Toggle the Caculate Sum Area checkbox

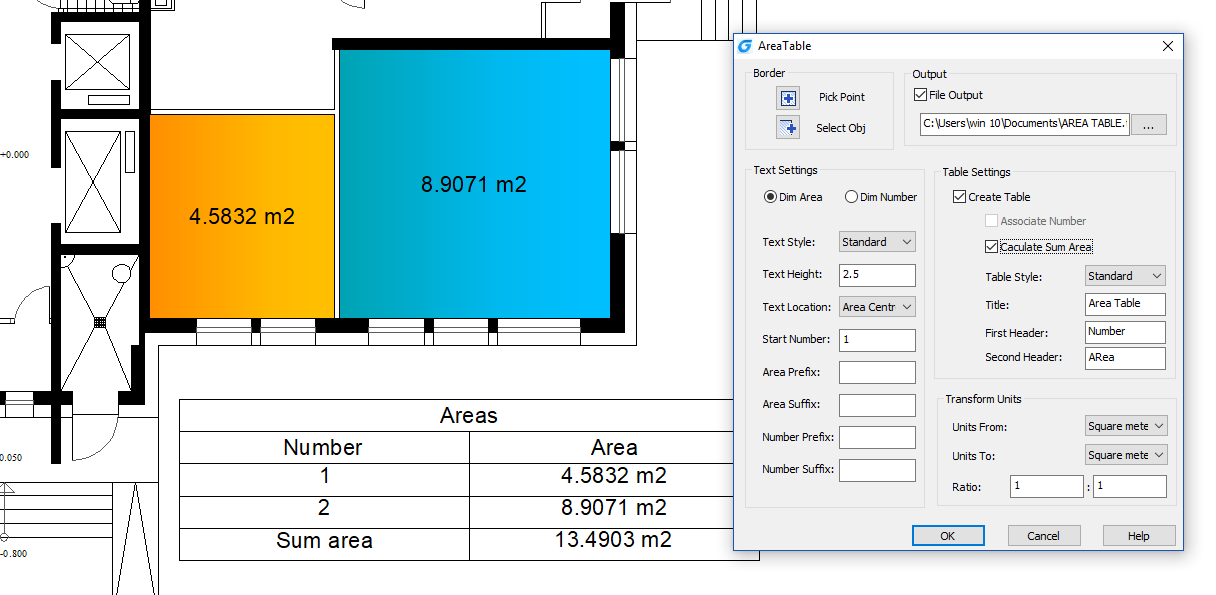(x=991, y=247)
